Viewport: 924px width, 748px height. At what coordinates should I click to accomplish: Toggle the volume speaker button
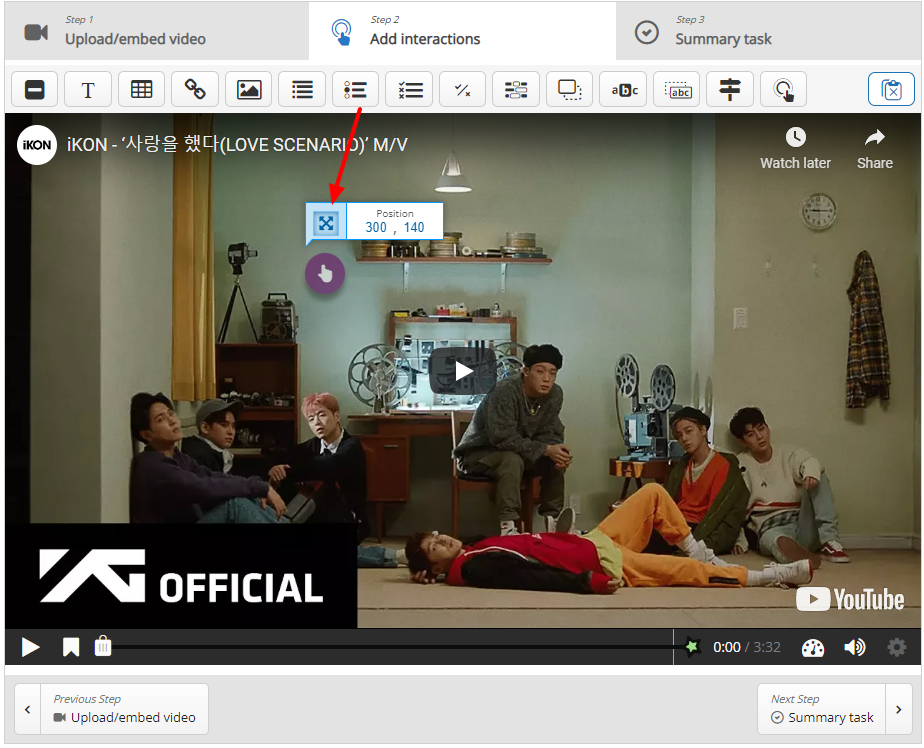click(x=854, y=647)
